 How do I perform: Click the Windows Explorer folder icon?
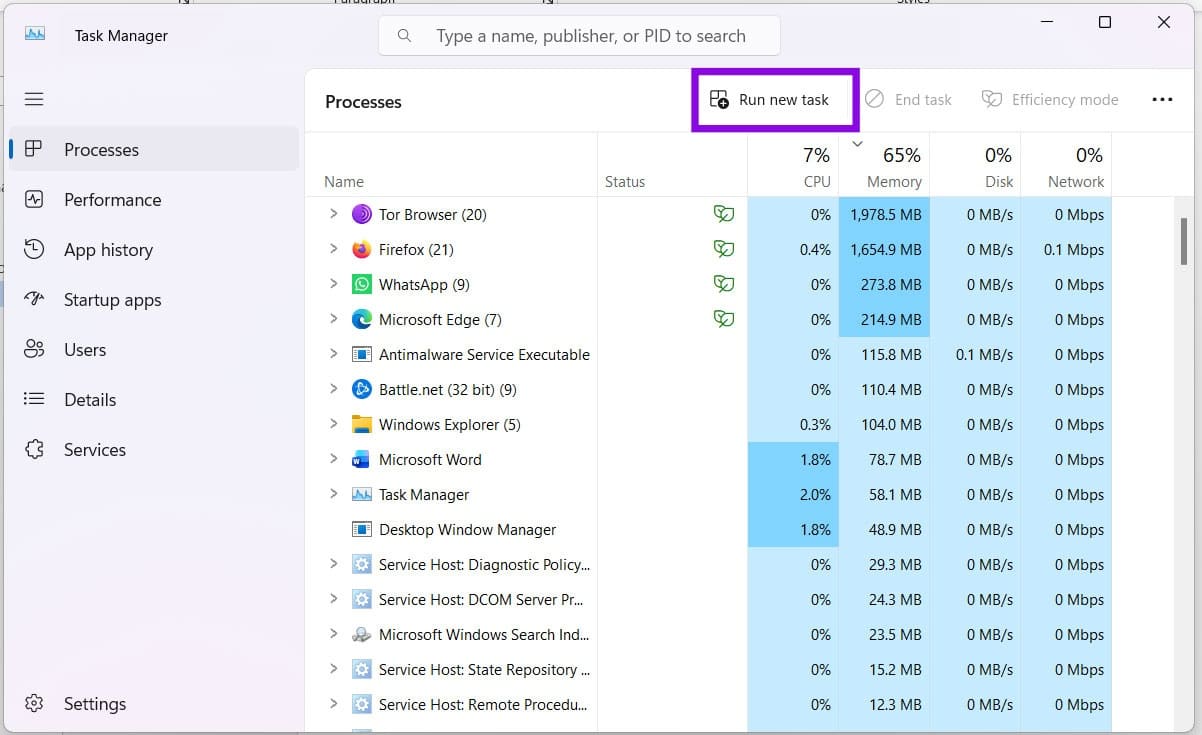click(x=362, y=424)
